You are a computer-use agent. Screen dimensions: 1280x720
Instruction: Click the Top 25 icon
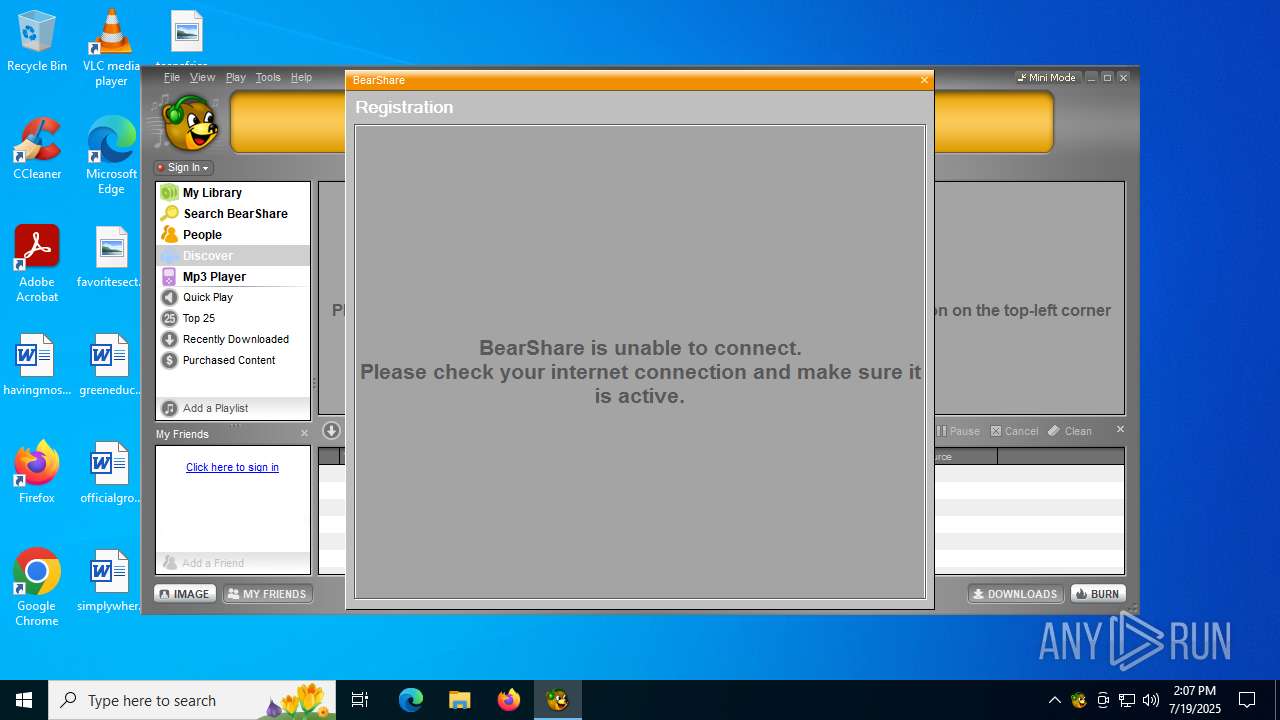[x=169, y=318]
